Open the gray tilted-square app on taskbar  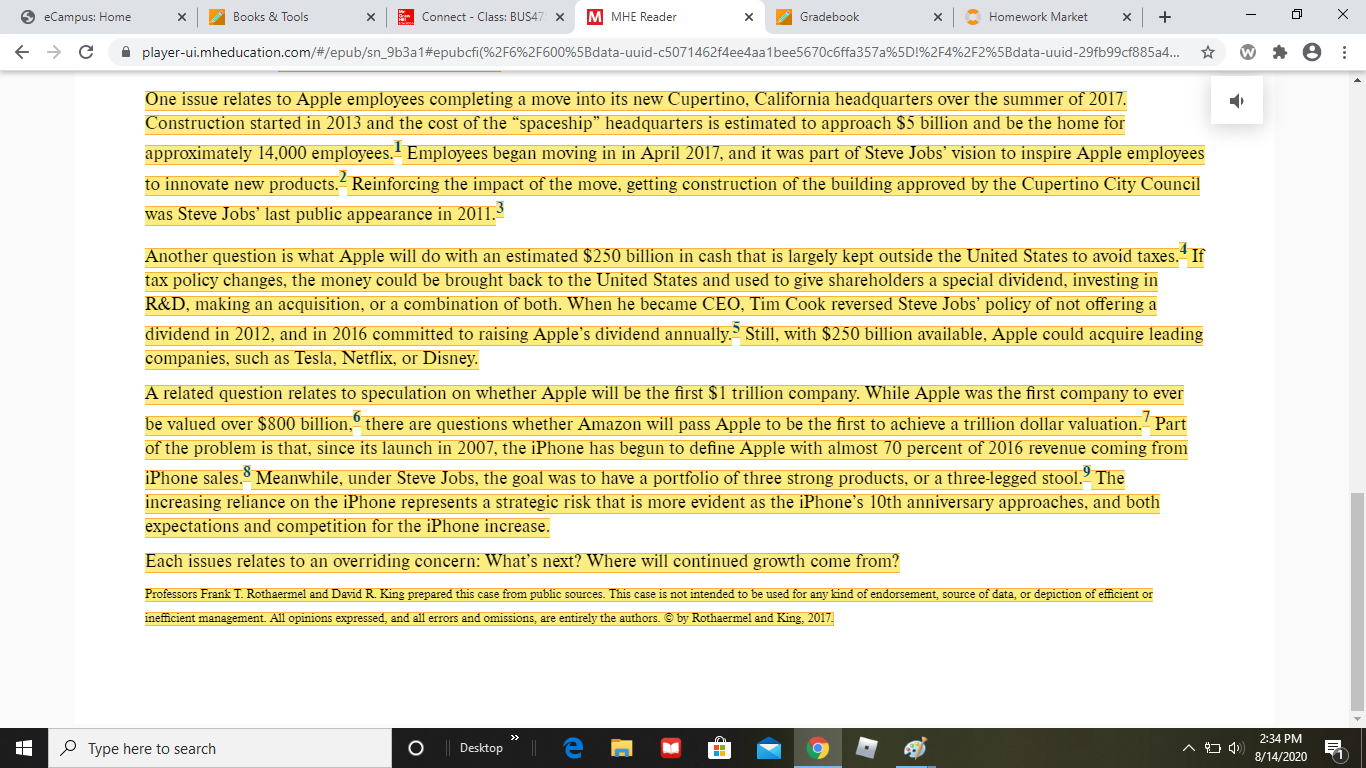pos(867,748)
